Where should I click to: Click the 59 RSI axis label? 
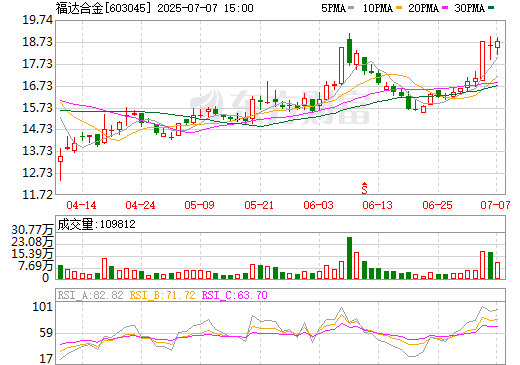point(46,333)
